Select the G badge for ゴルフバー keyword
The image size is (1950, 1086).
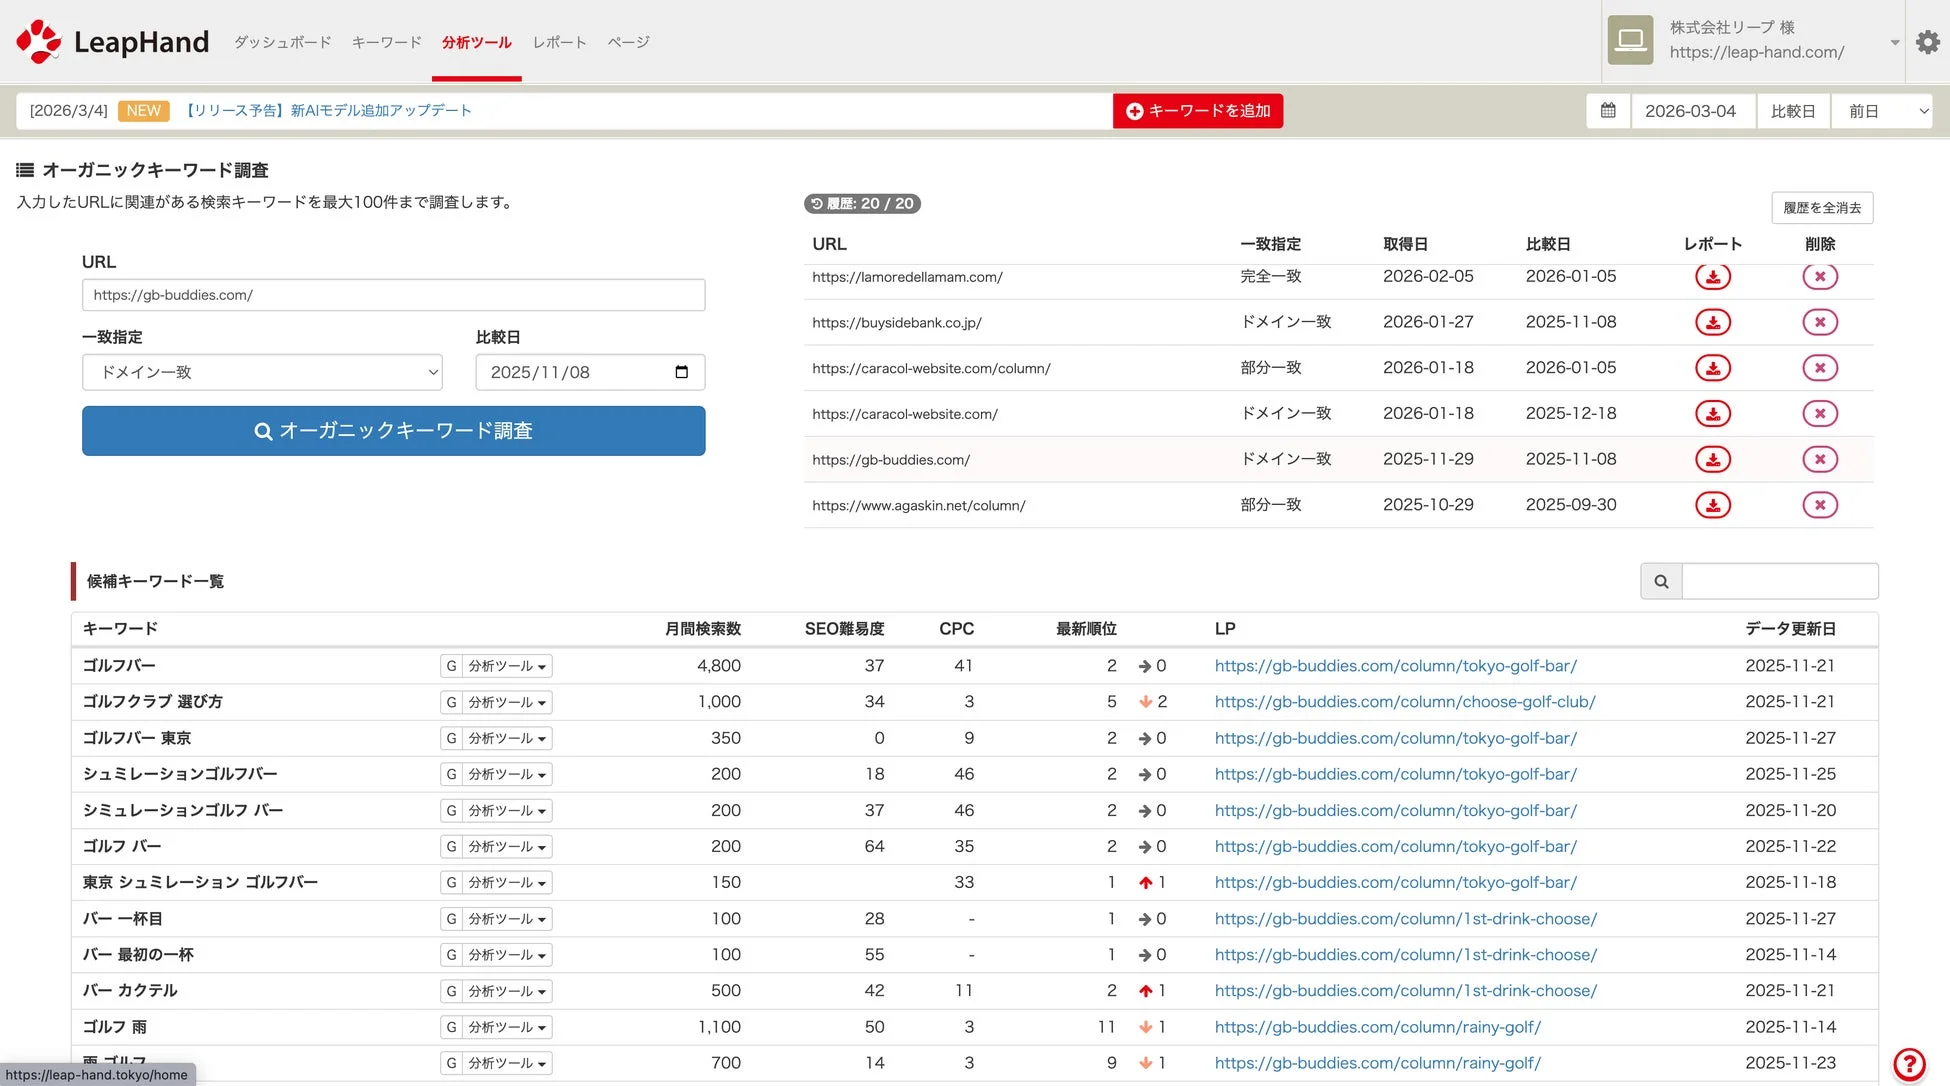coord(451,665)
